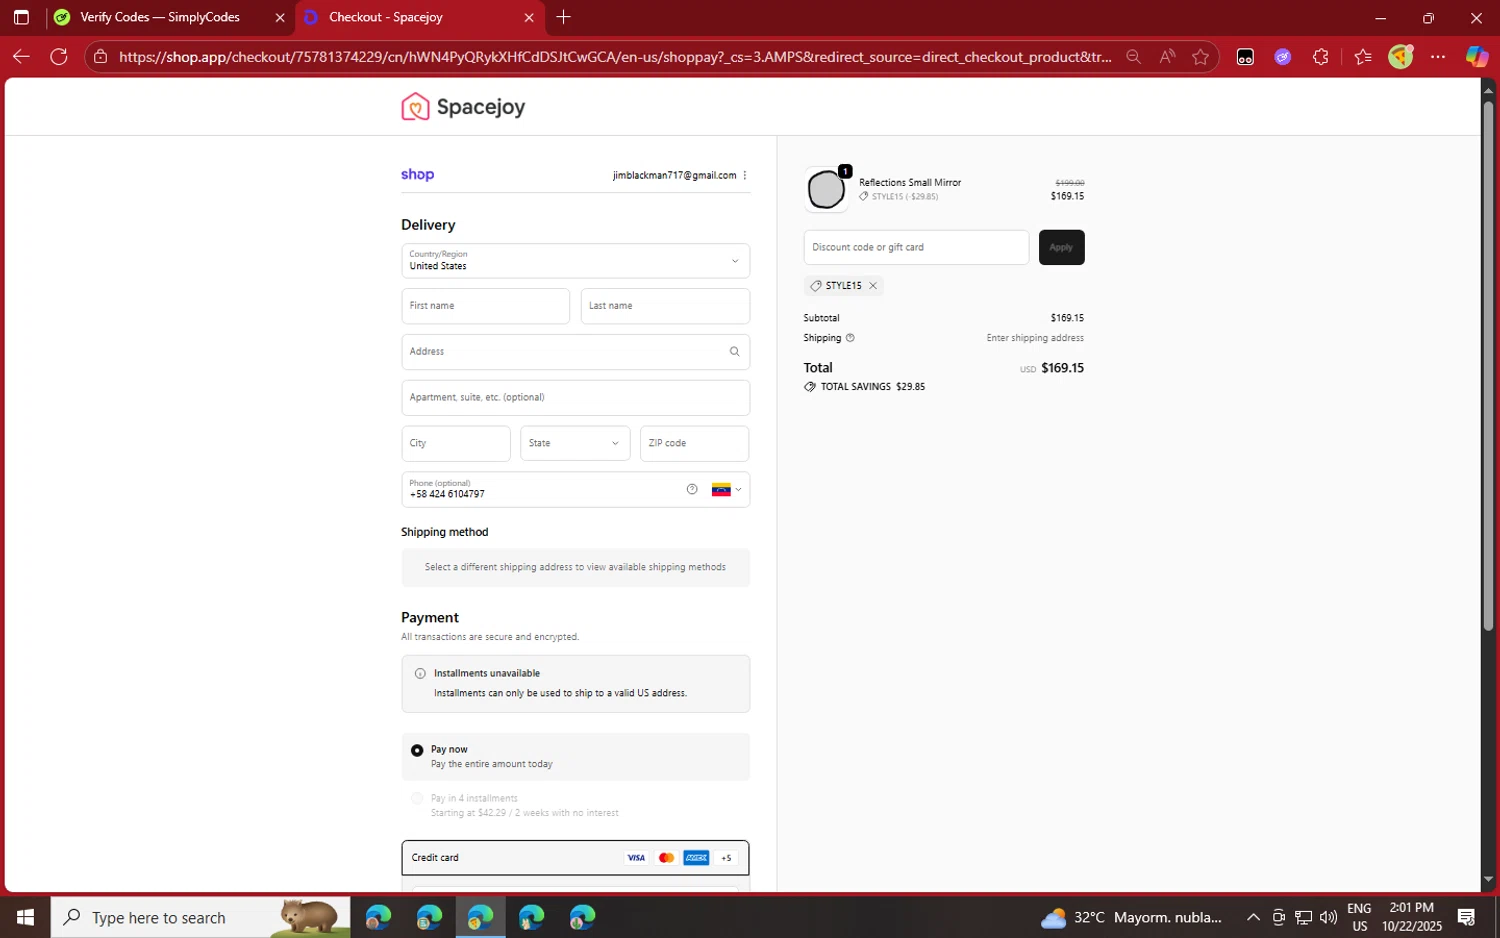This screenshot has width=1500, height=938.
Task: Switch to Verify Codes — SimplyCodes tab
Action: pyautogui.click(x=159, y=17)
